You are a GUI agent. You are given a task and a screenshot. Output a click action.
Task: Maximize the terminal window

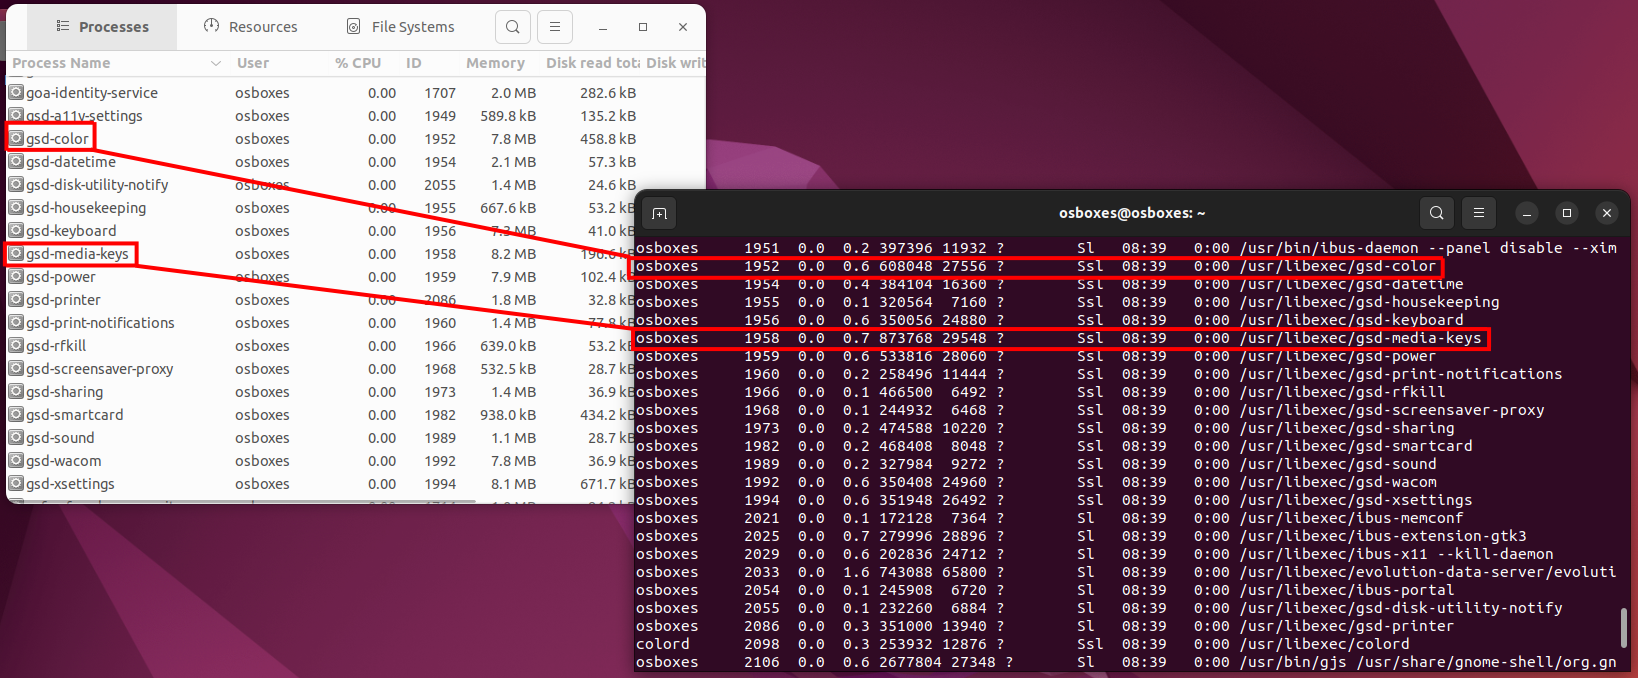pos(1566,213)
